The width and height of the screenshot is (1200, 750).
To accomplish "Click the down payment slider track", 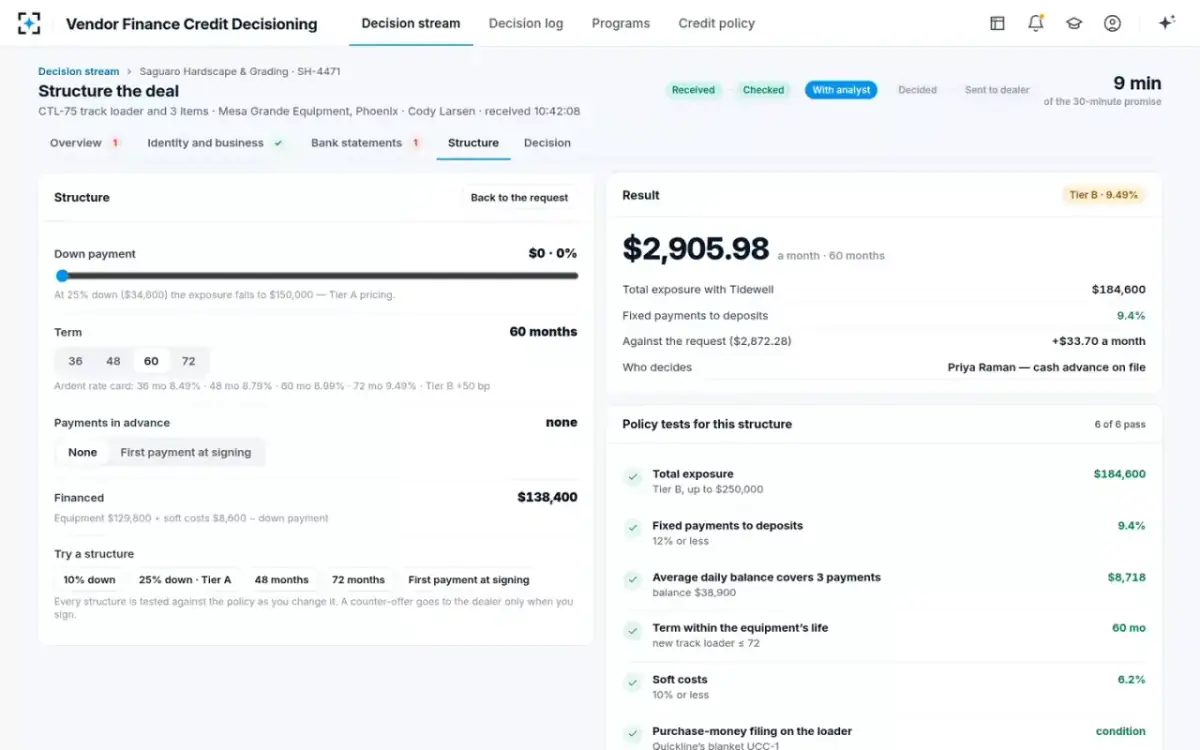I will (x=316, y=276).
